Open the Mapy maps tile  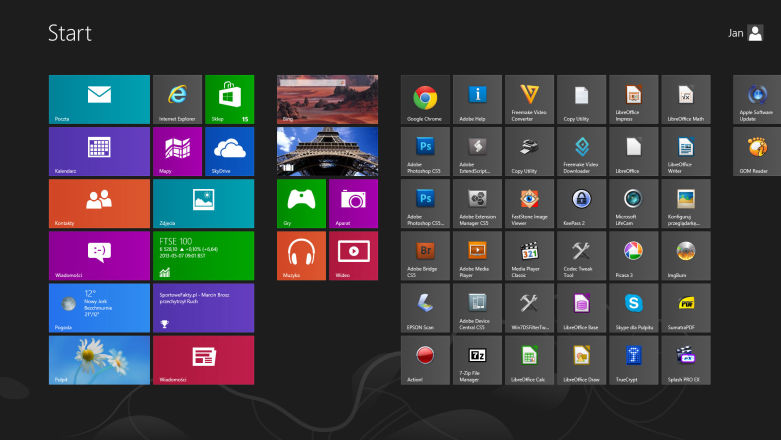pos(177,151)
